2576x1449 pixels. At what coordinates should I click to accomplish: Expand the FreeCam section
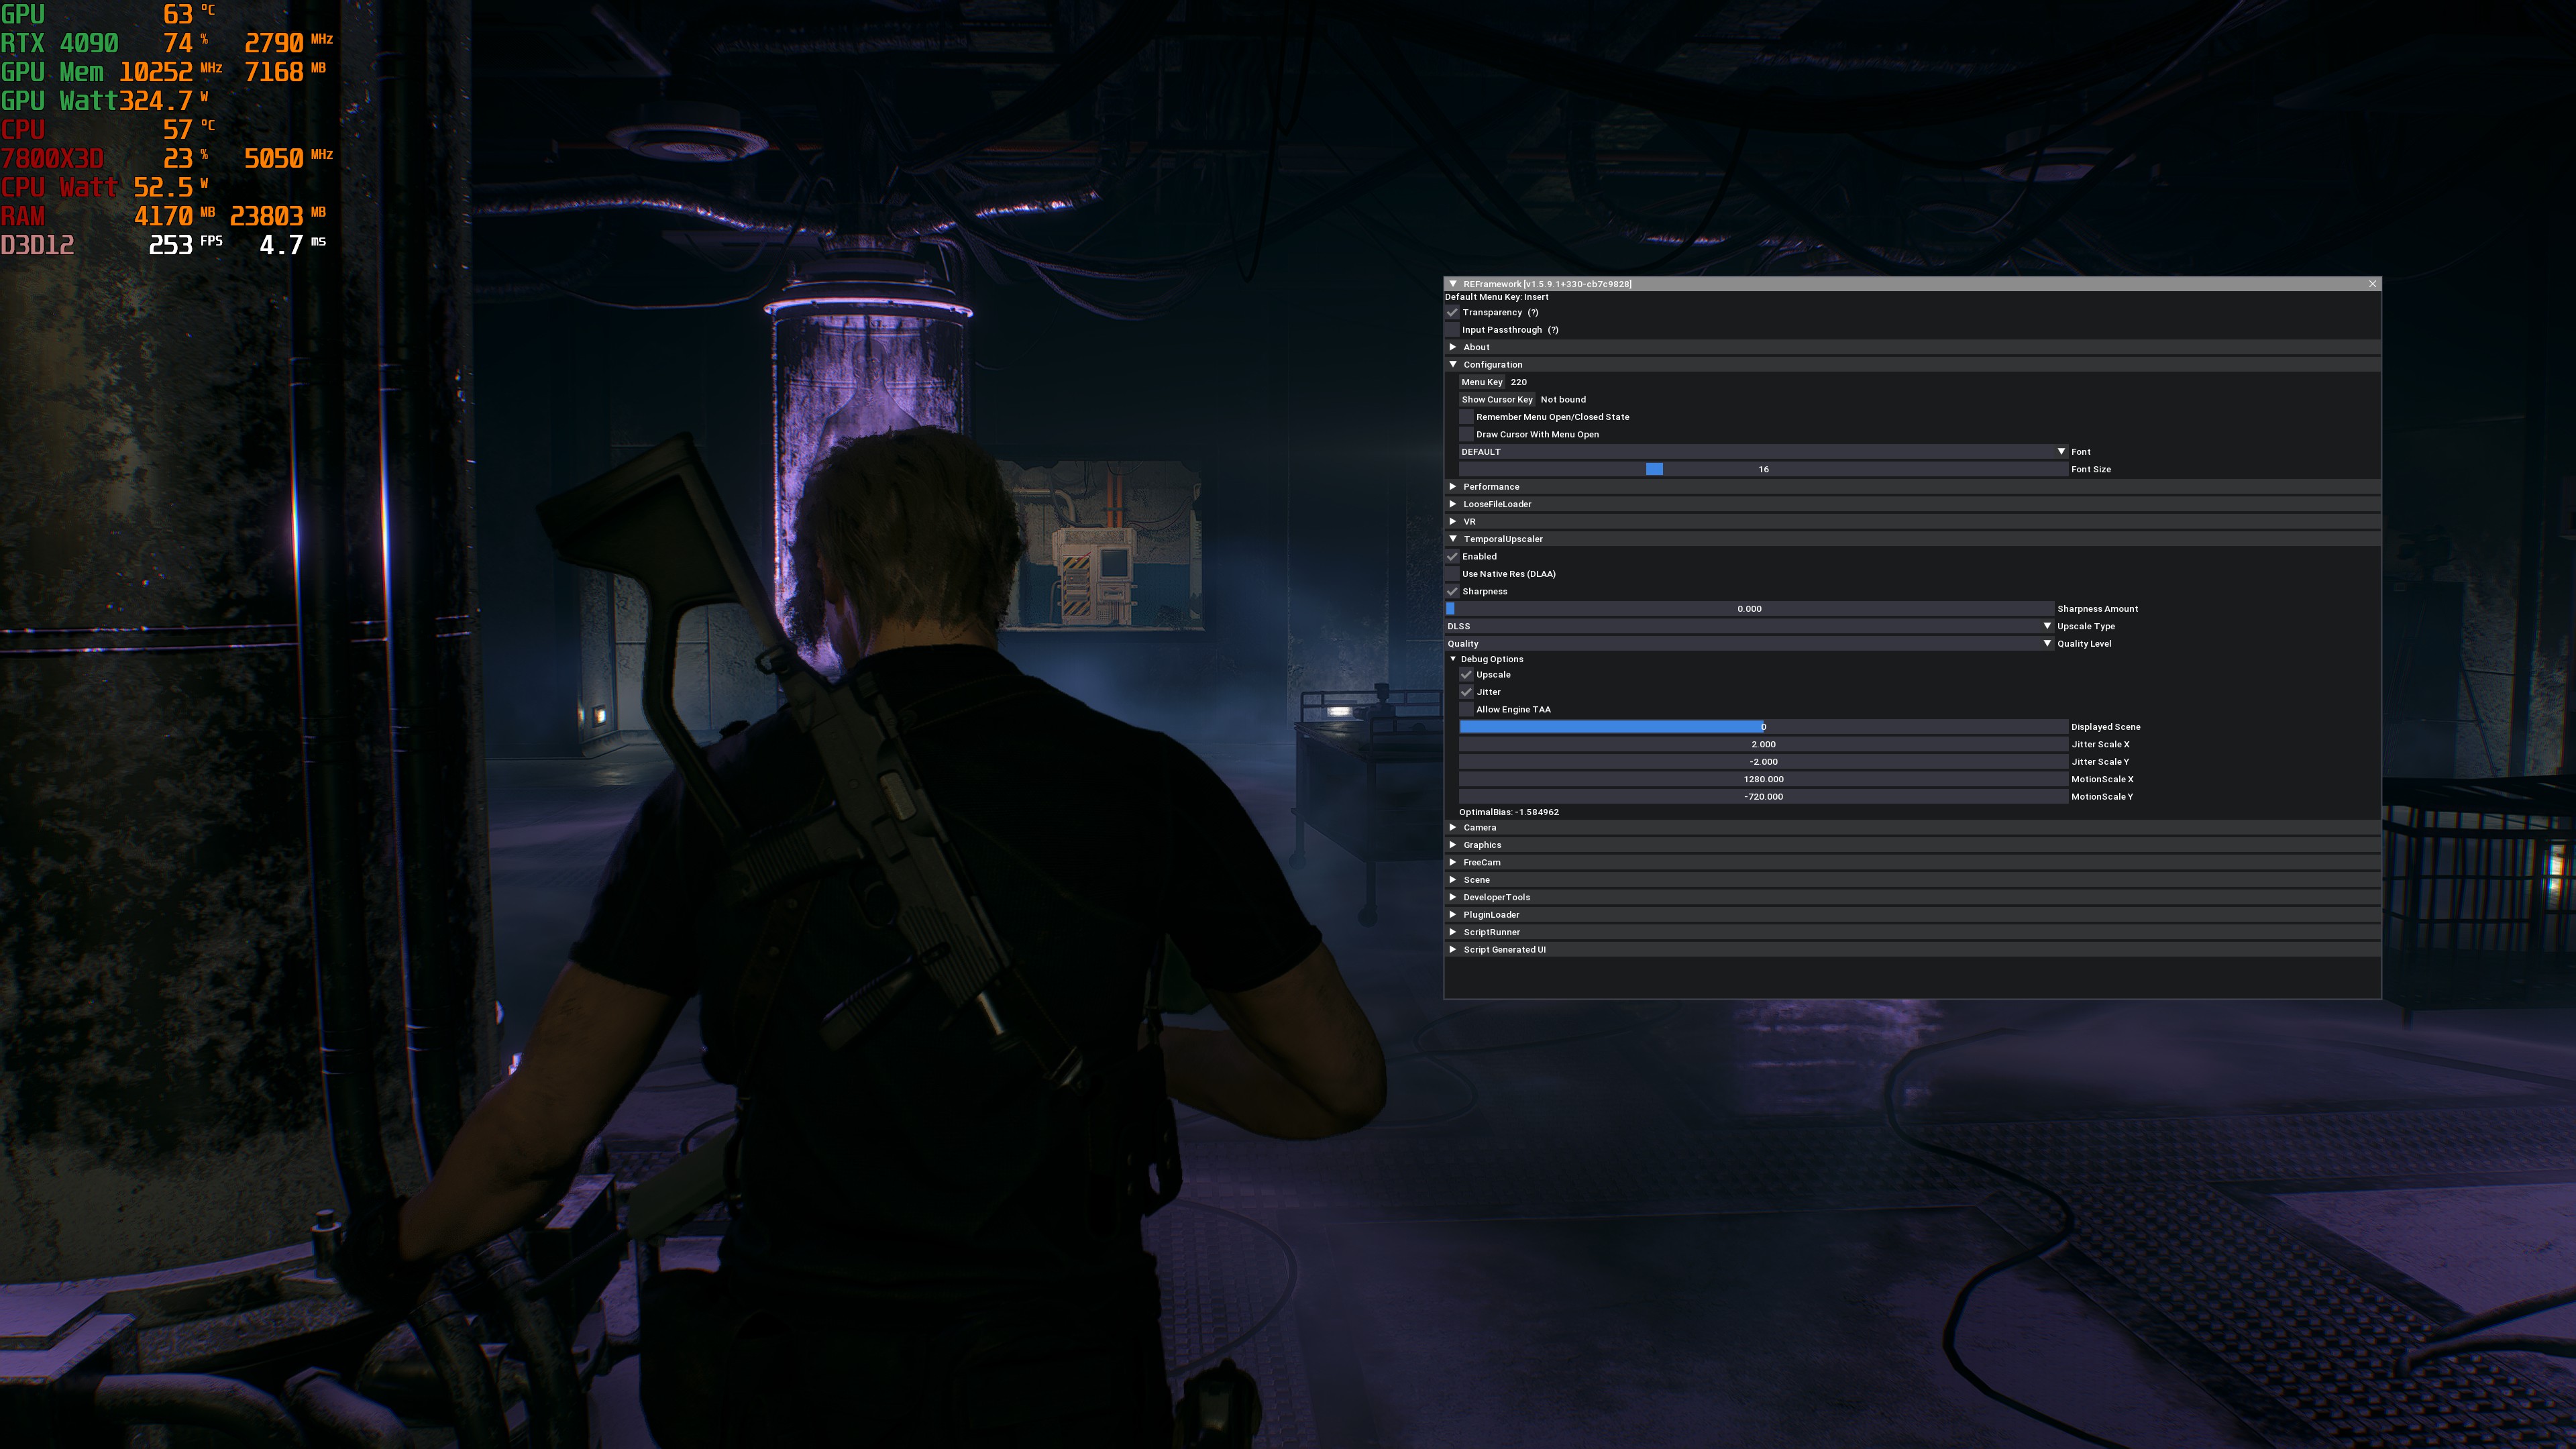click(x=1912, y=863)
